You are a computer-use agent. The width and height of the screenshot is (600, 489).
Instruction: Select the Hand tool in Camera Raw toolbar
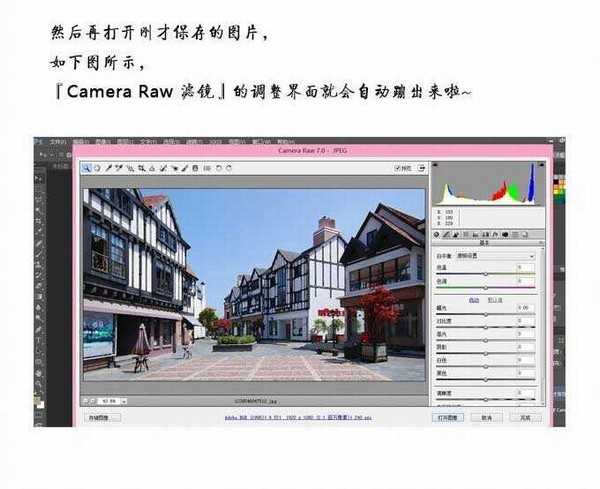coord(97,168)
